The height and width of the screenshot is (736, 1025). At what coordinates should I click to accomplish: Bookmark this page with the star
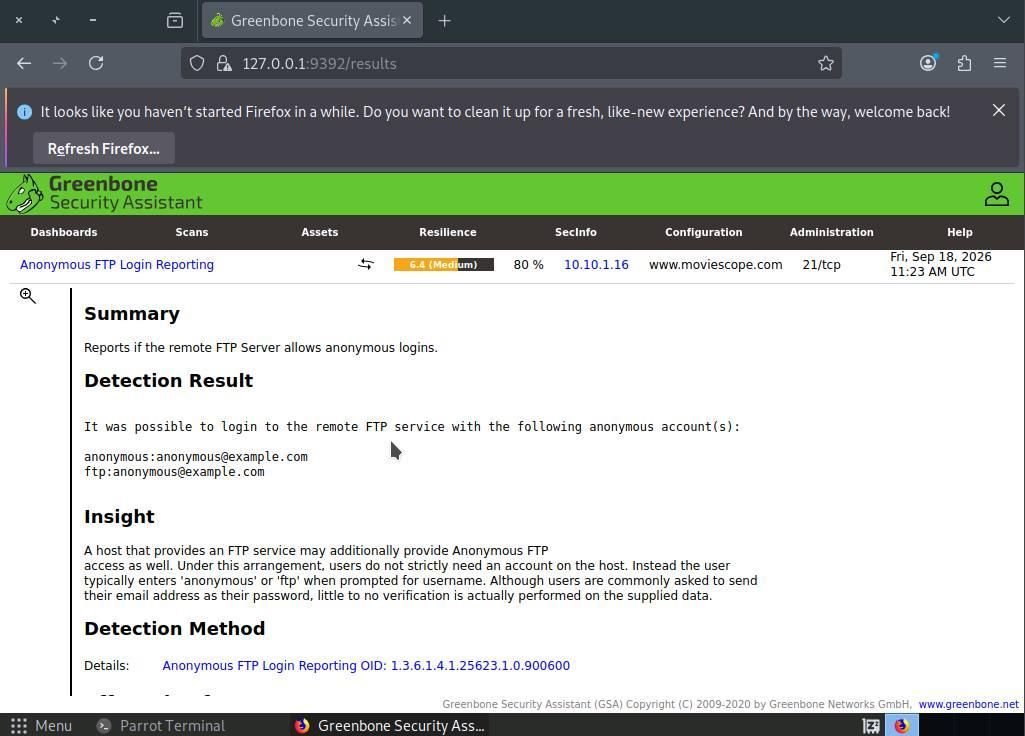pyautogui.click(x=826, y=63)
